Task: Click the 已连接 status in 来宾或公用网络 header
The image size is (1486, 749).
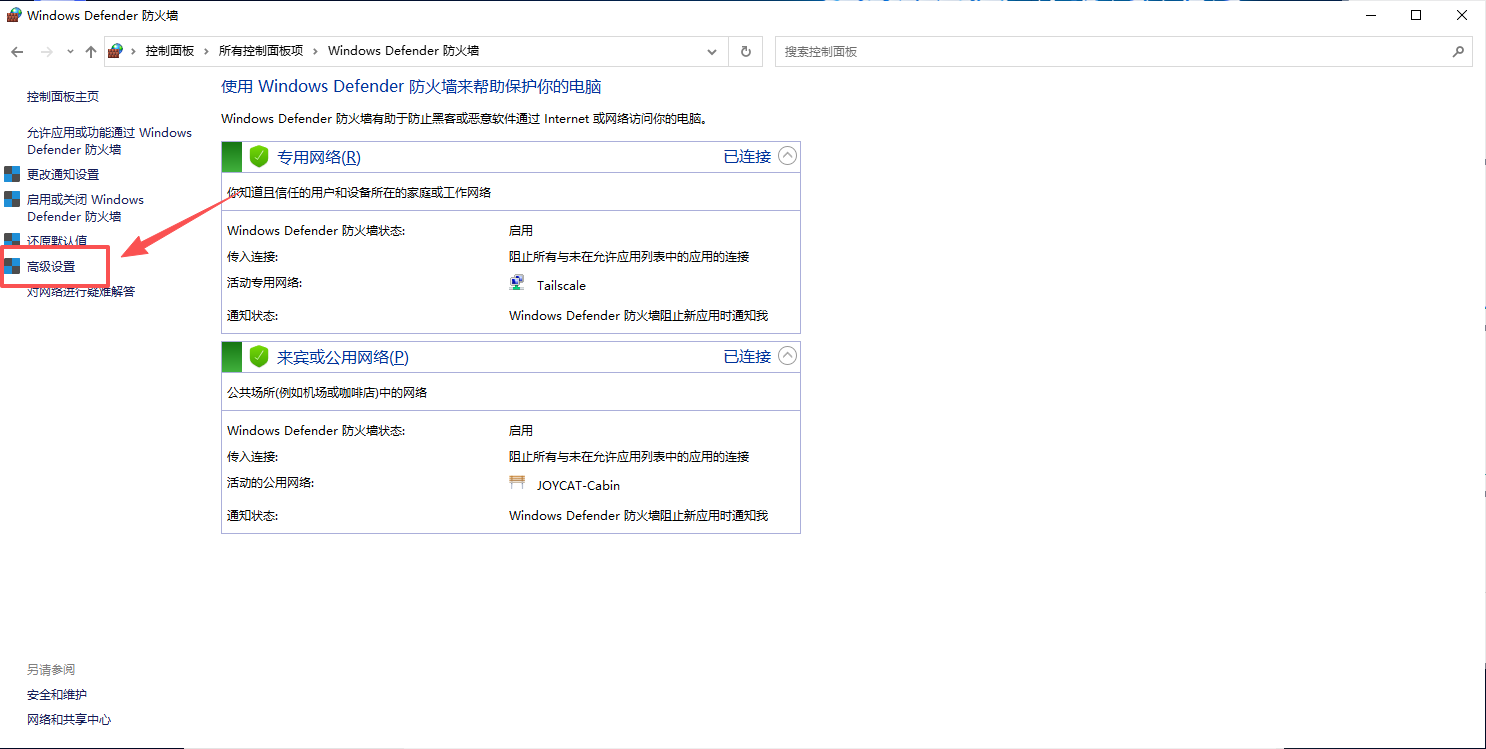Action: pyautogui.click(x=747, y=357)
